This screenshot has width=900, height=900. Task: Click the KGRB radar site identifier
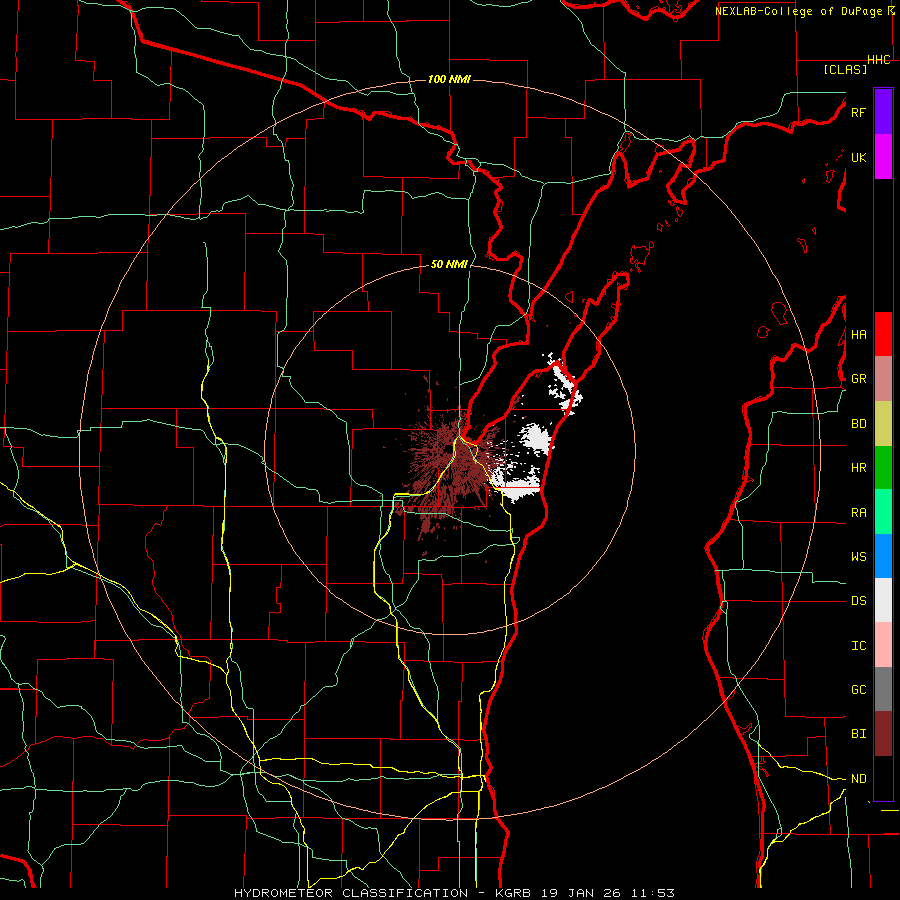coord(516,893)
